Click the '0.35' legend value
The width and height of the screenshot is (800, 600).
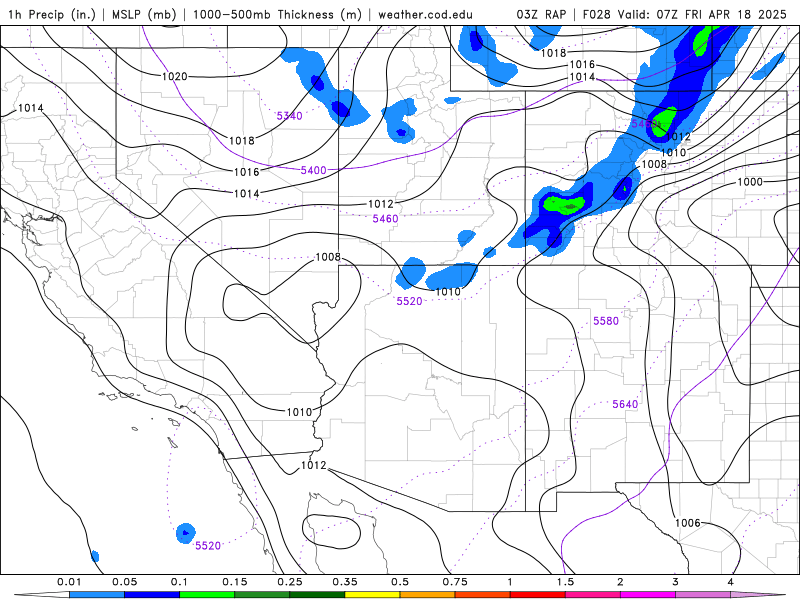345,582
